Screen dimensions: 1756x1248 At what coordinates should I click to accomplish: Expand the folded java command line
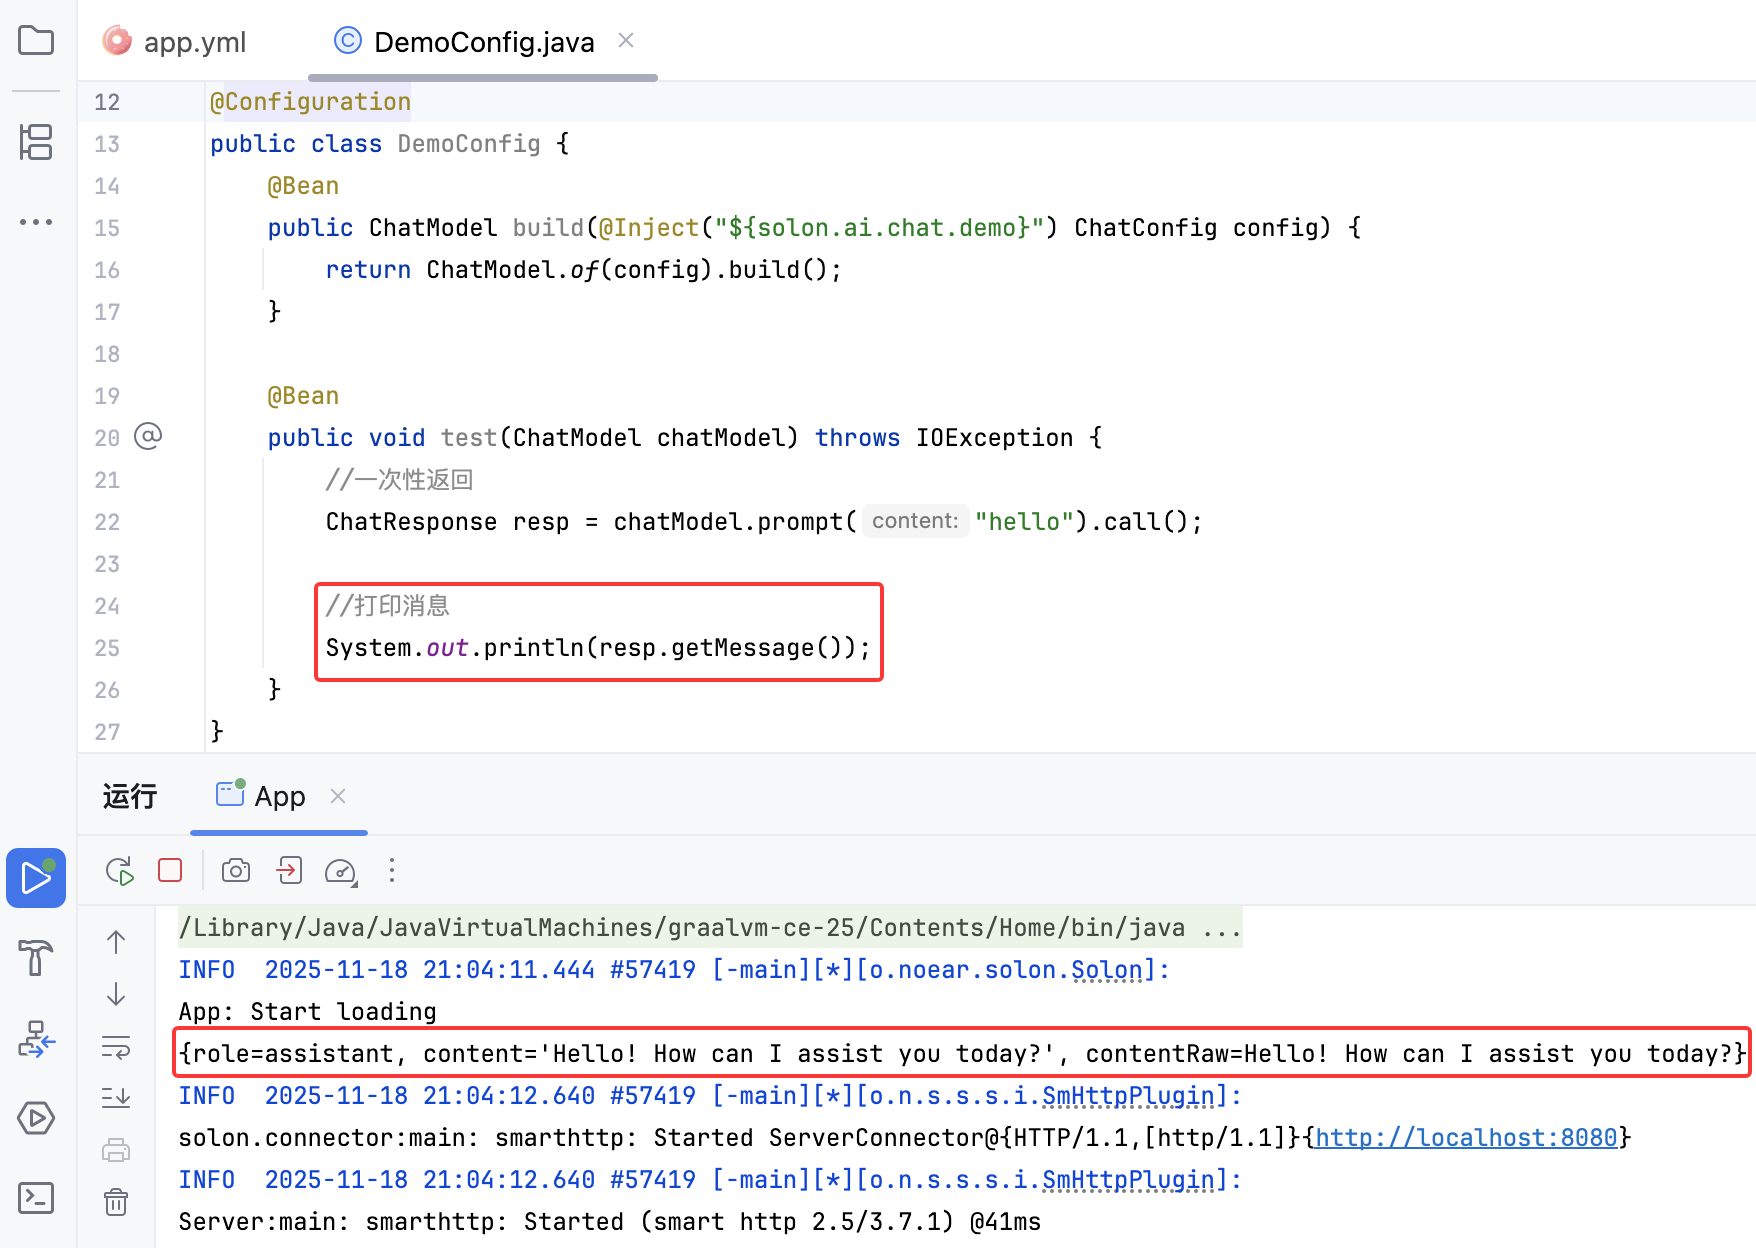(1222, 928)
